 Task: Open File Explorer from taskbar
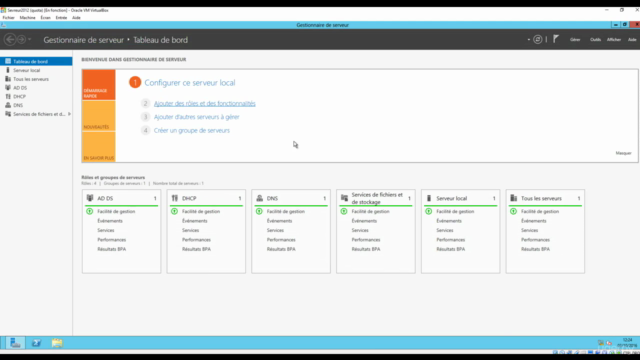[57, 343]
